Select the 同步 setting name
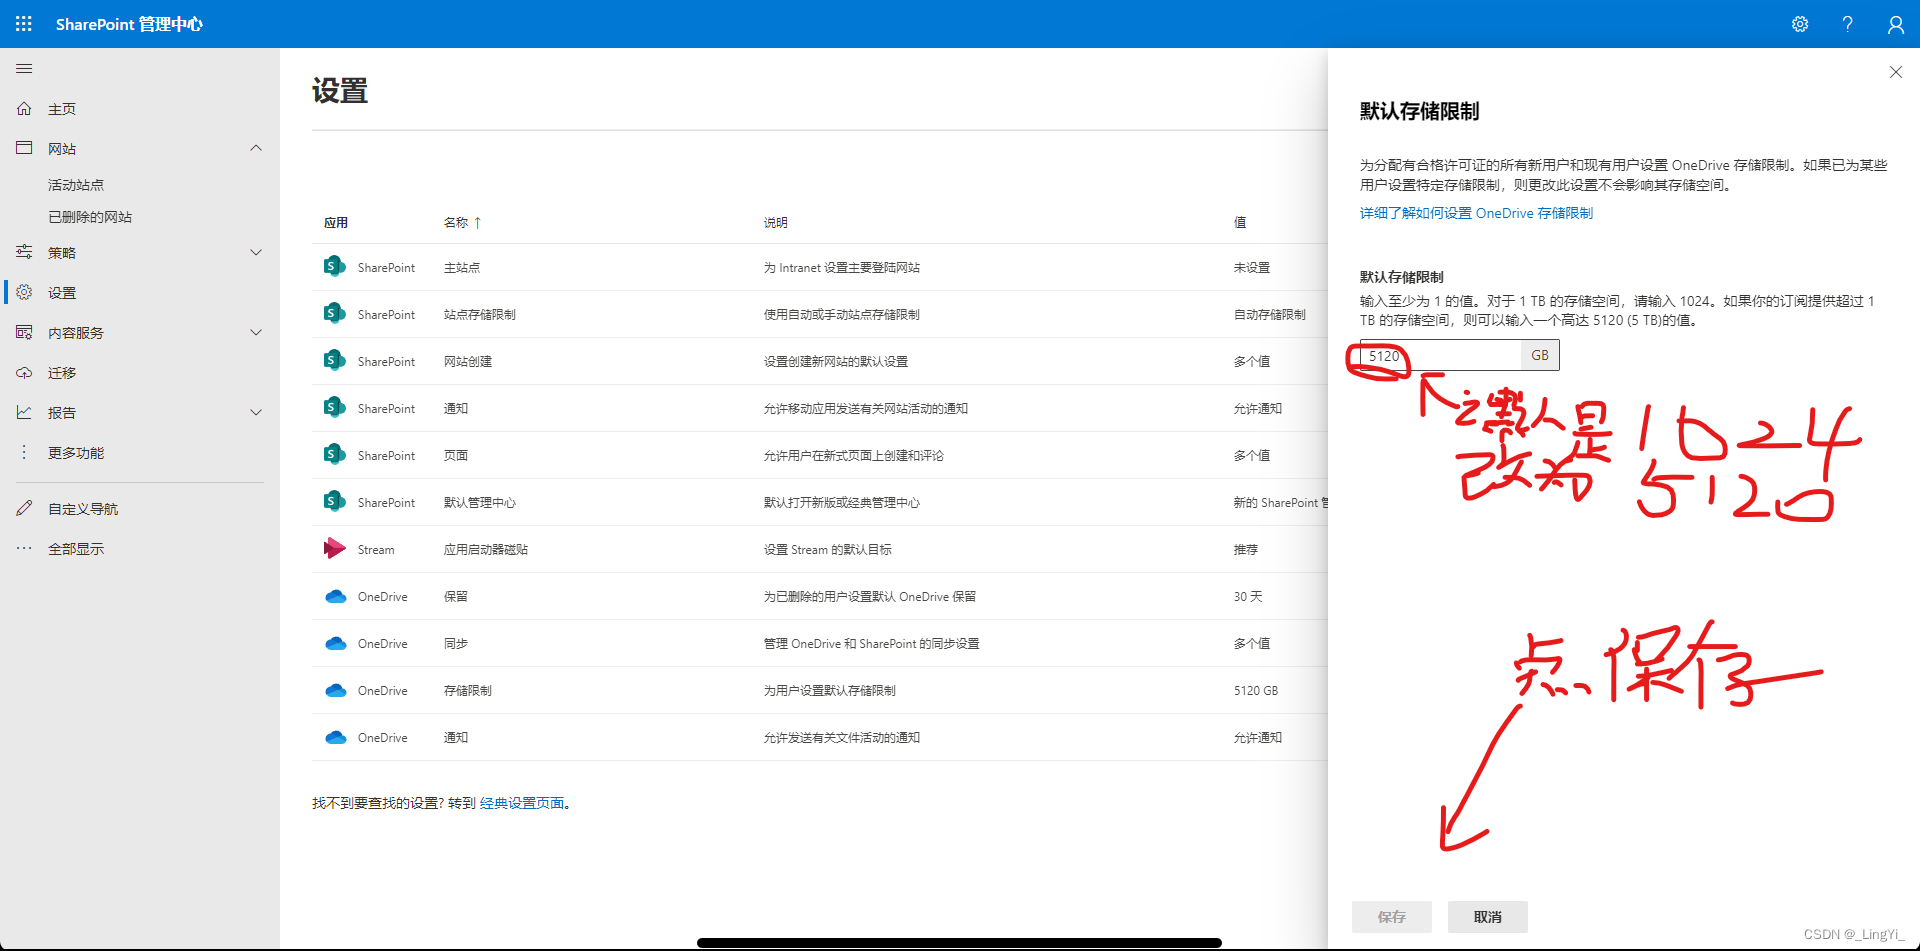 [455, 644]
